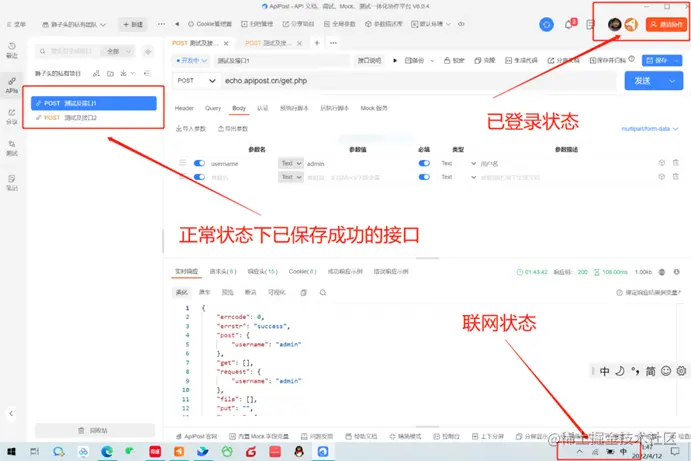Click the eye icon beside environment selector
Viewport: 691px width, 461px height.
[461, 24]
